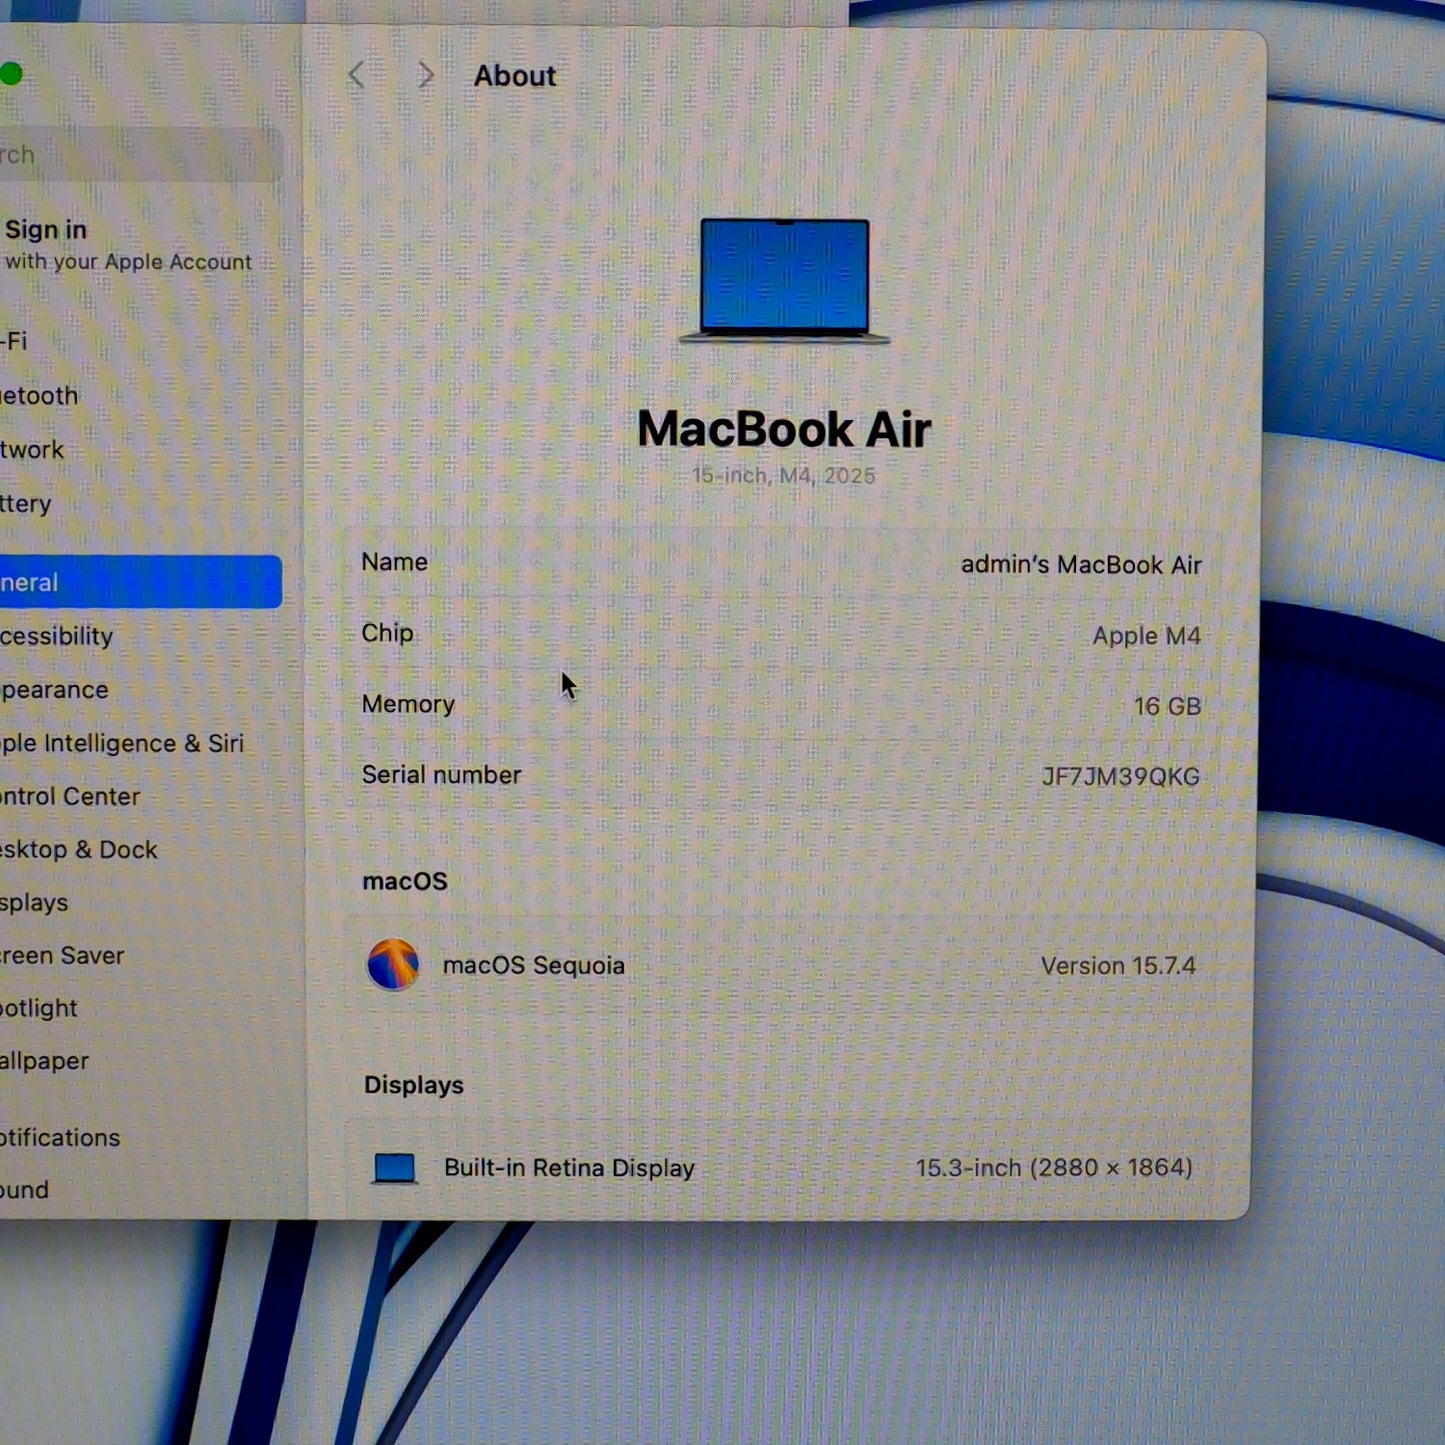Open Screen Saver settings in the sidebar

[62, 956]
